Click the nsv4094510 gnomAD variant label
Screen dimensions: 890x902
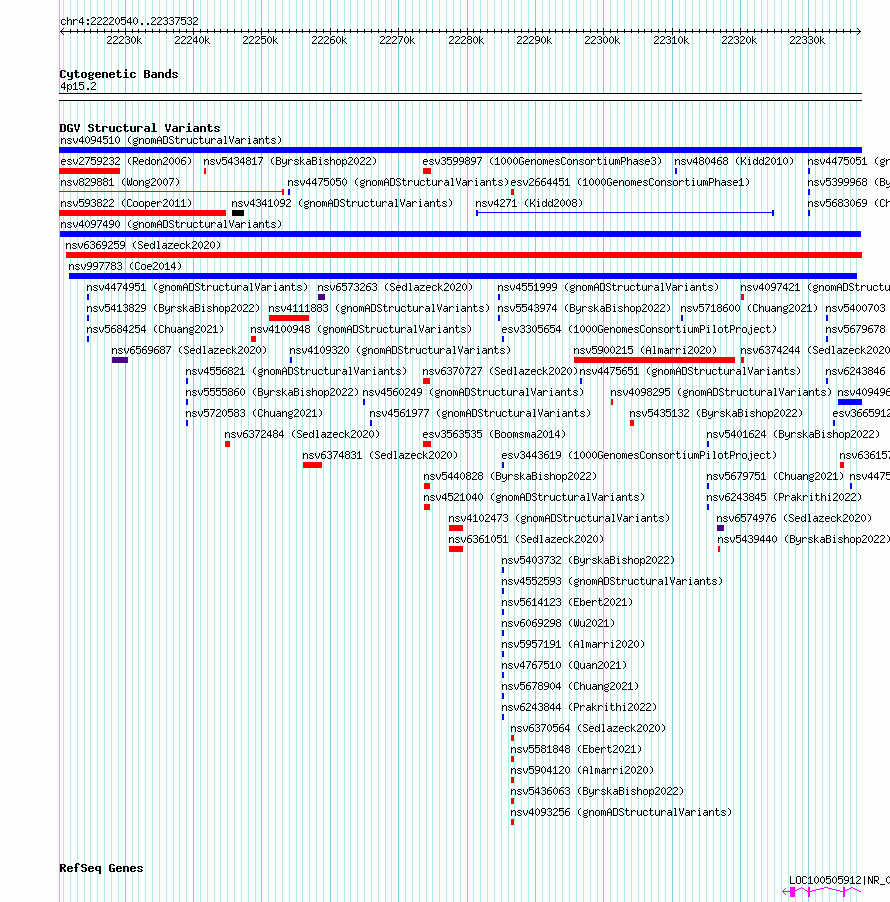pos(171,140)
